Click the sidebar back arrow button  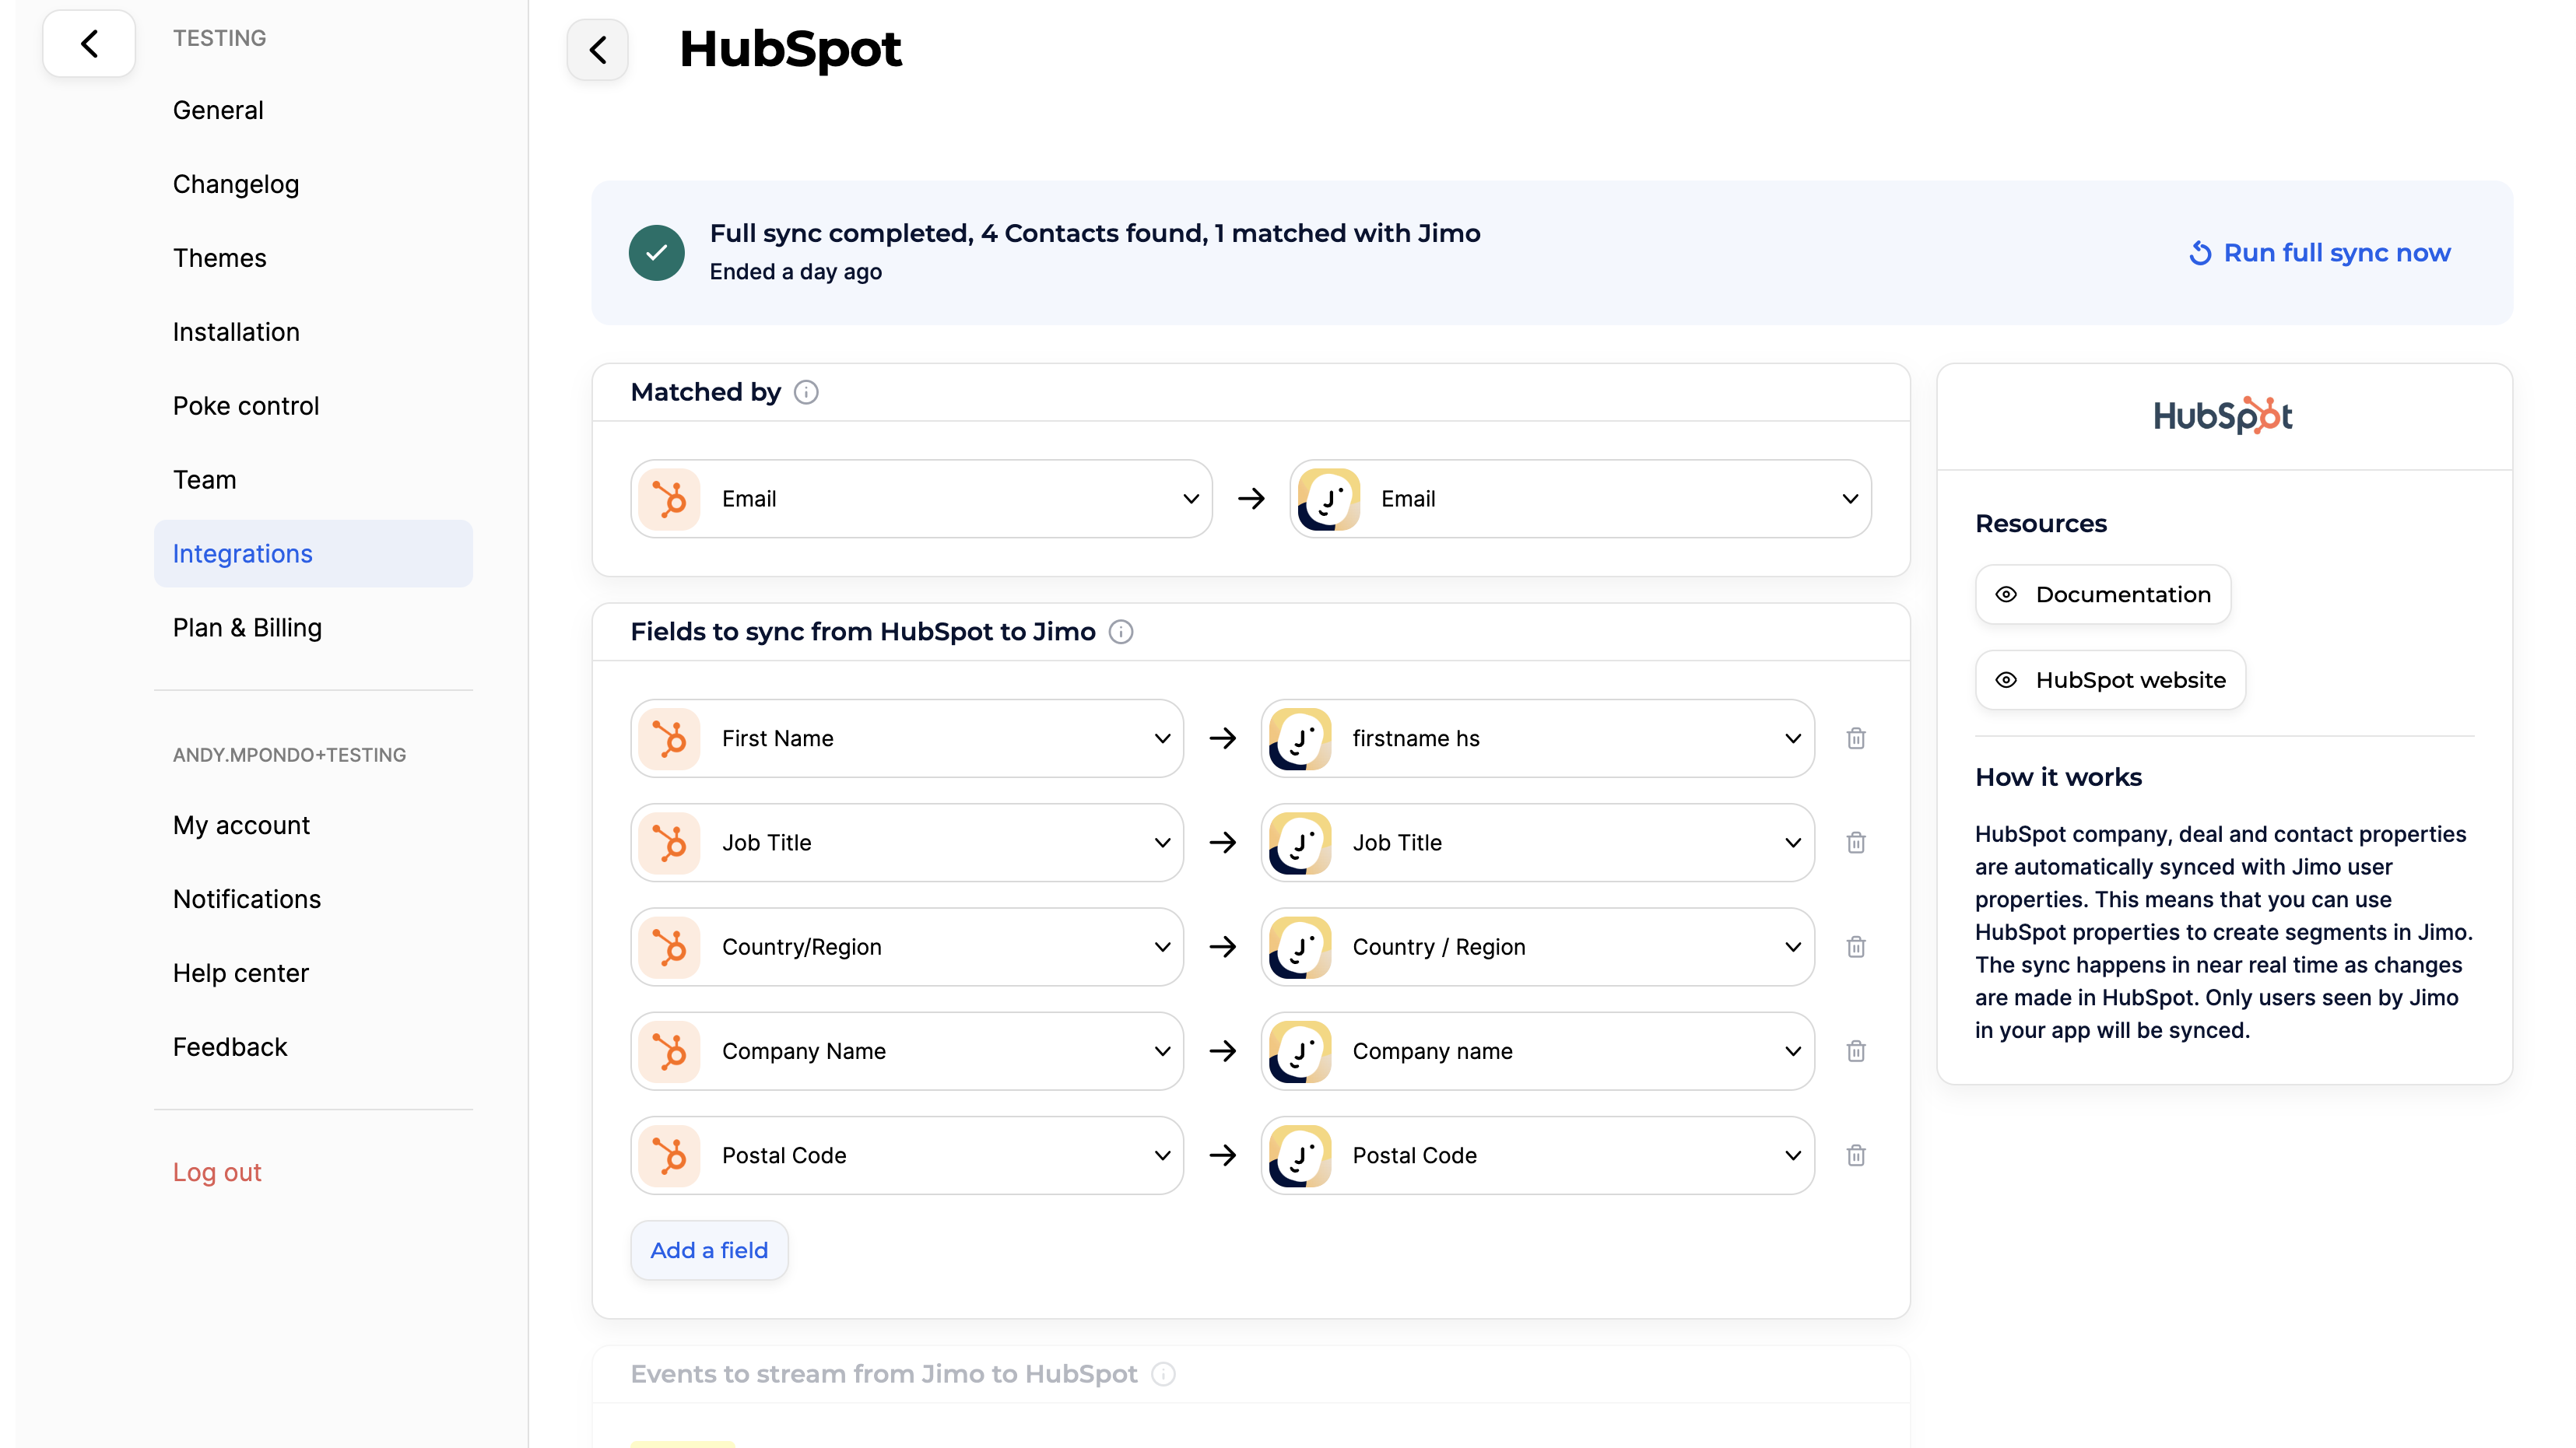click(x=89, y=43)
